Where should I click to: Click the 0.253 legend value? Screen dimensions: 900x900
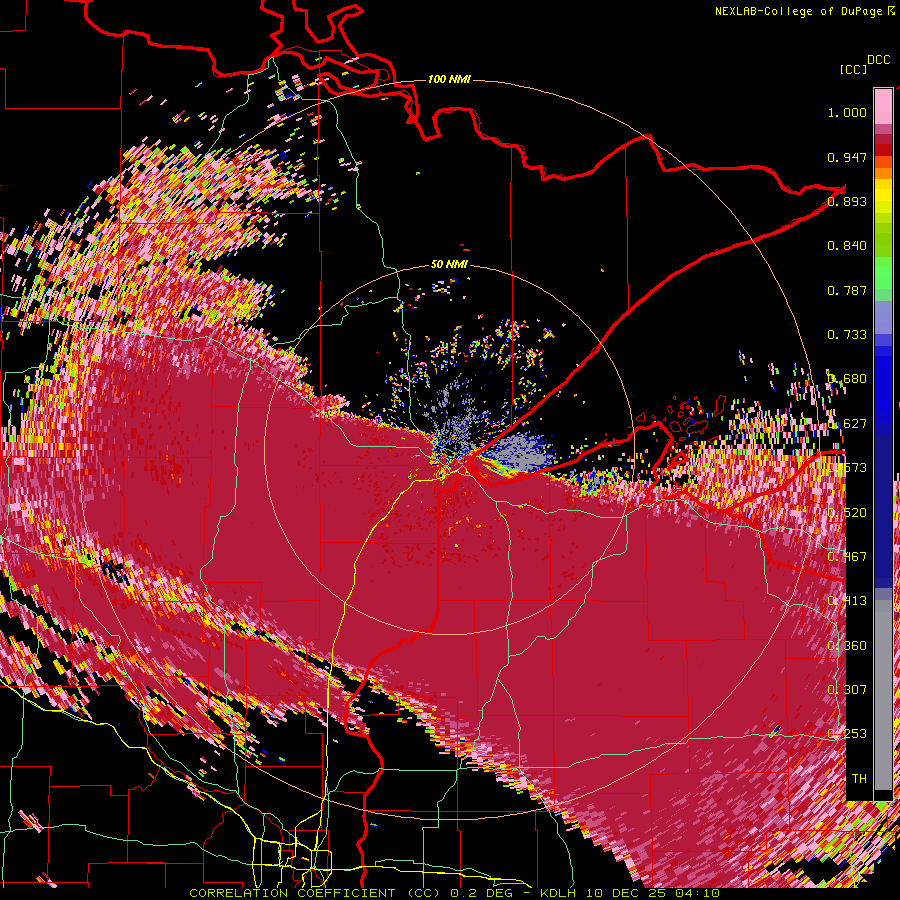[848, 734]
